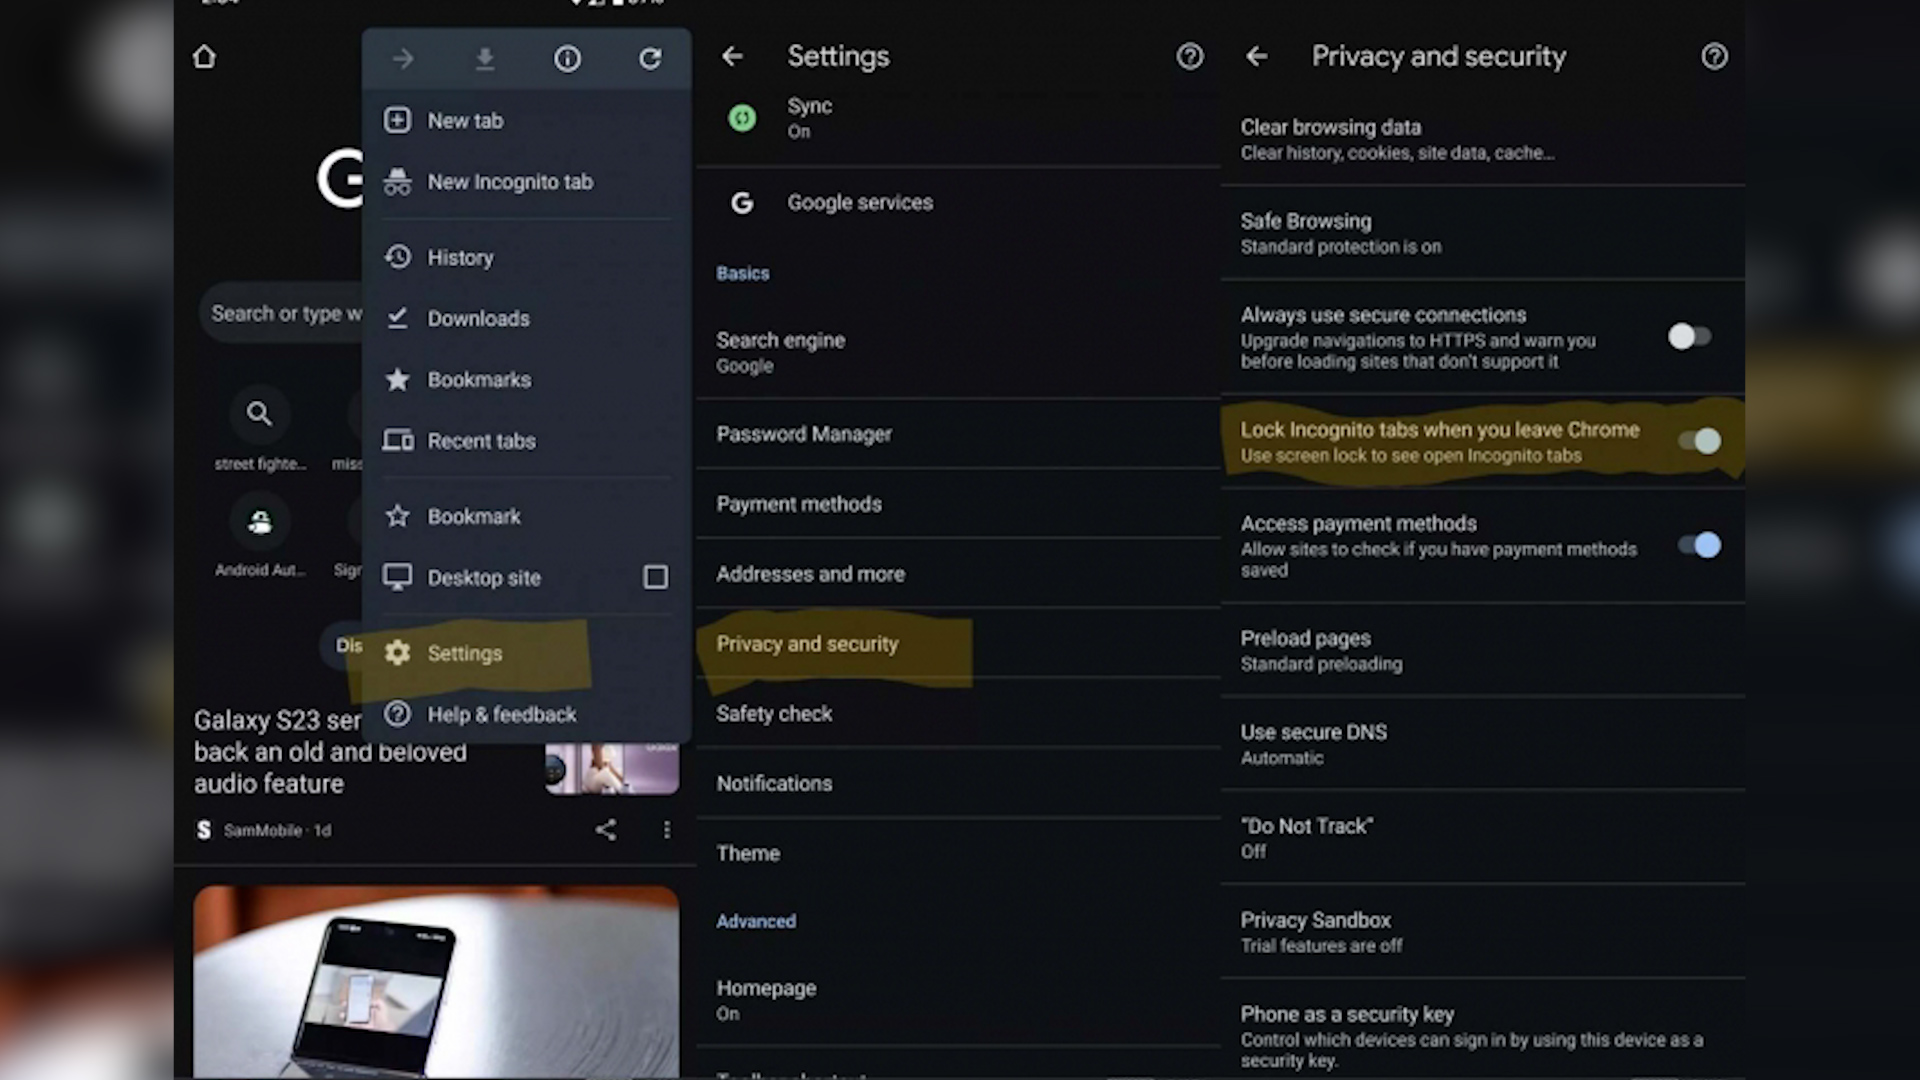Tap the download page icon in the menu
1920x1080 pixels.
(x=485, y=59)
